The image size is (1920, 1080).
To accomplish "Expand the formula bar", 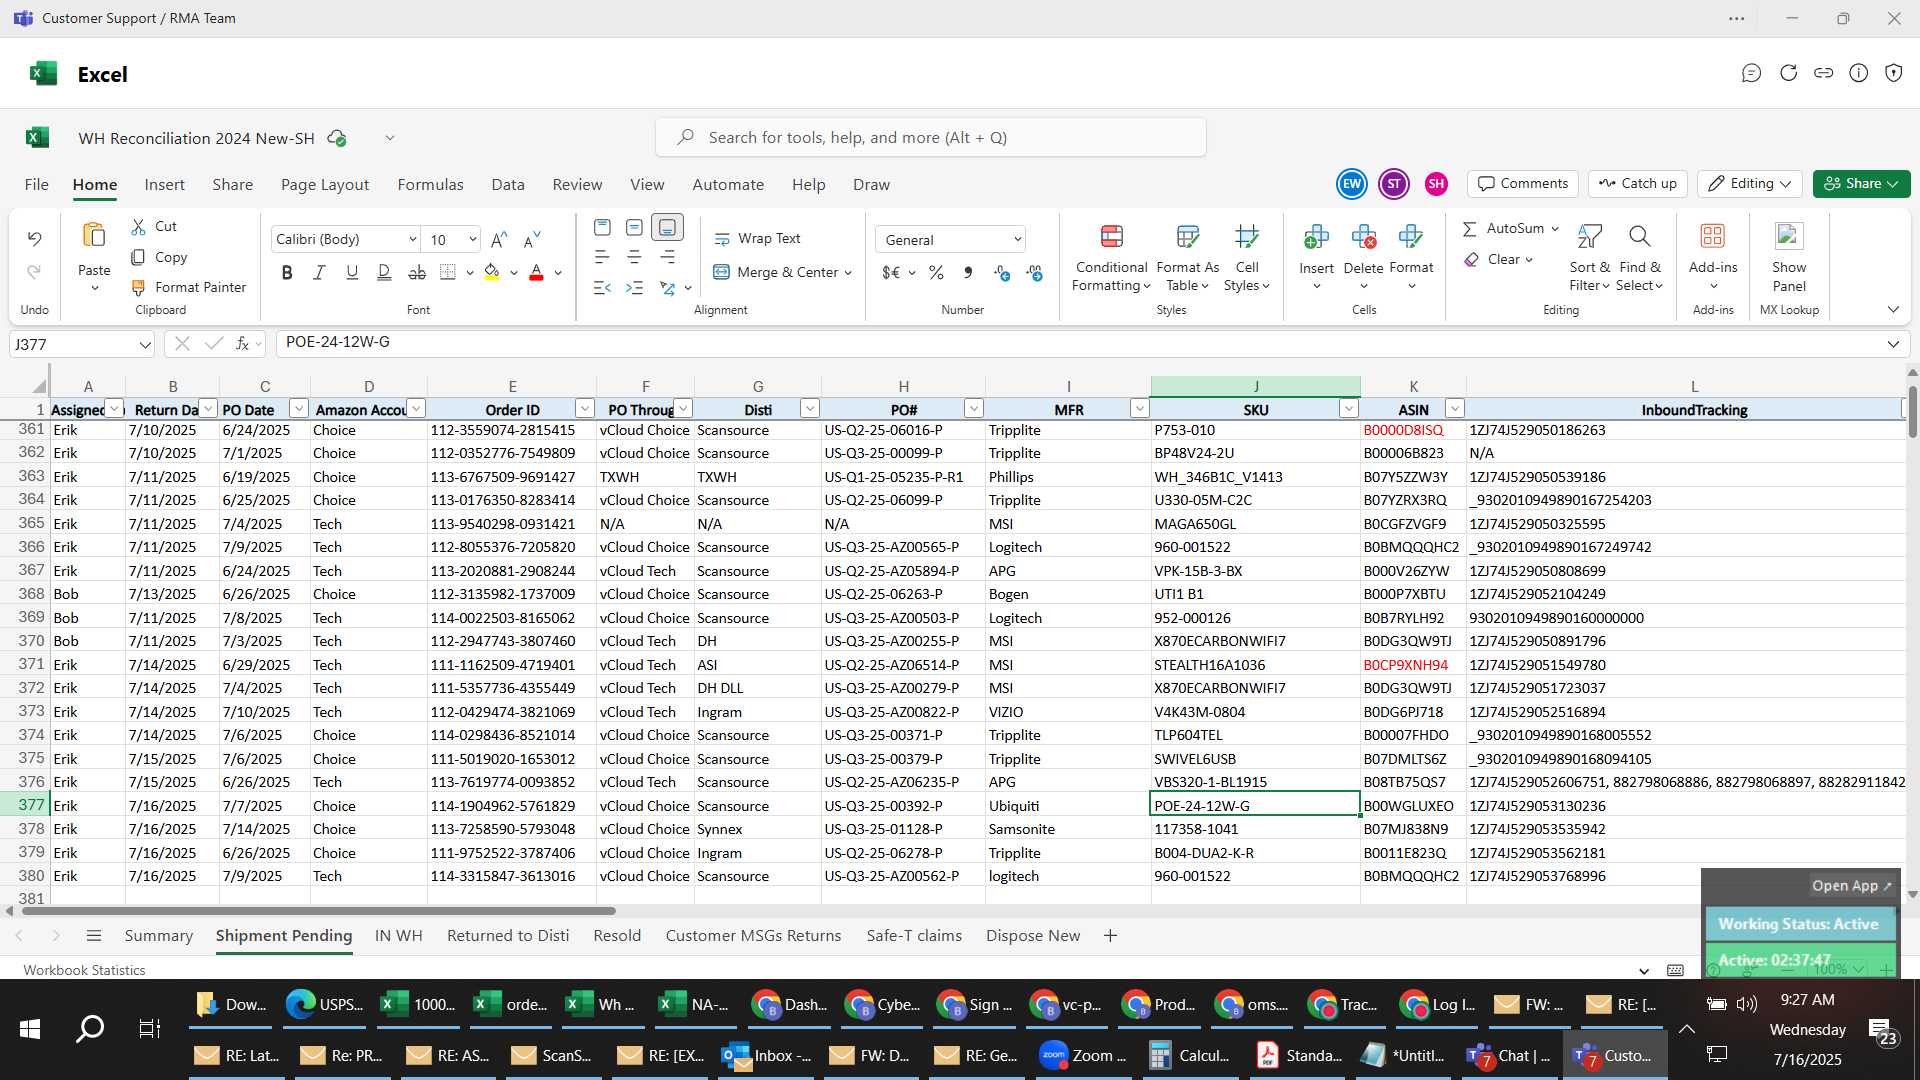I will [x=1893, y=344].
